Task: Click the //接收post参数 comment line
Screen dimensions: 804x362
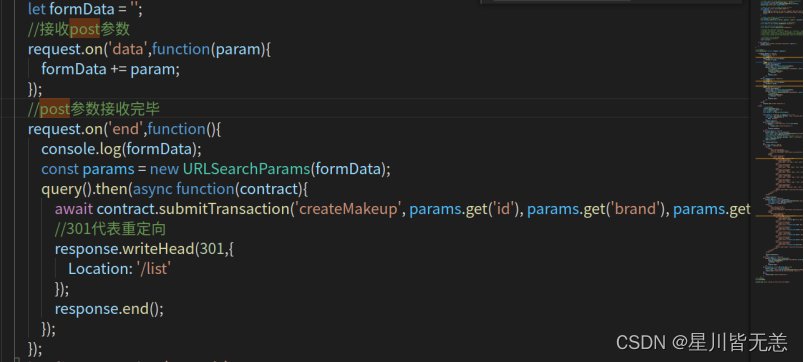Action: click(79, 29)
